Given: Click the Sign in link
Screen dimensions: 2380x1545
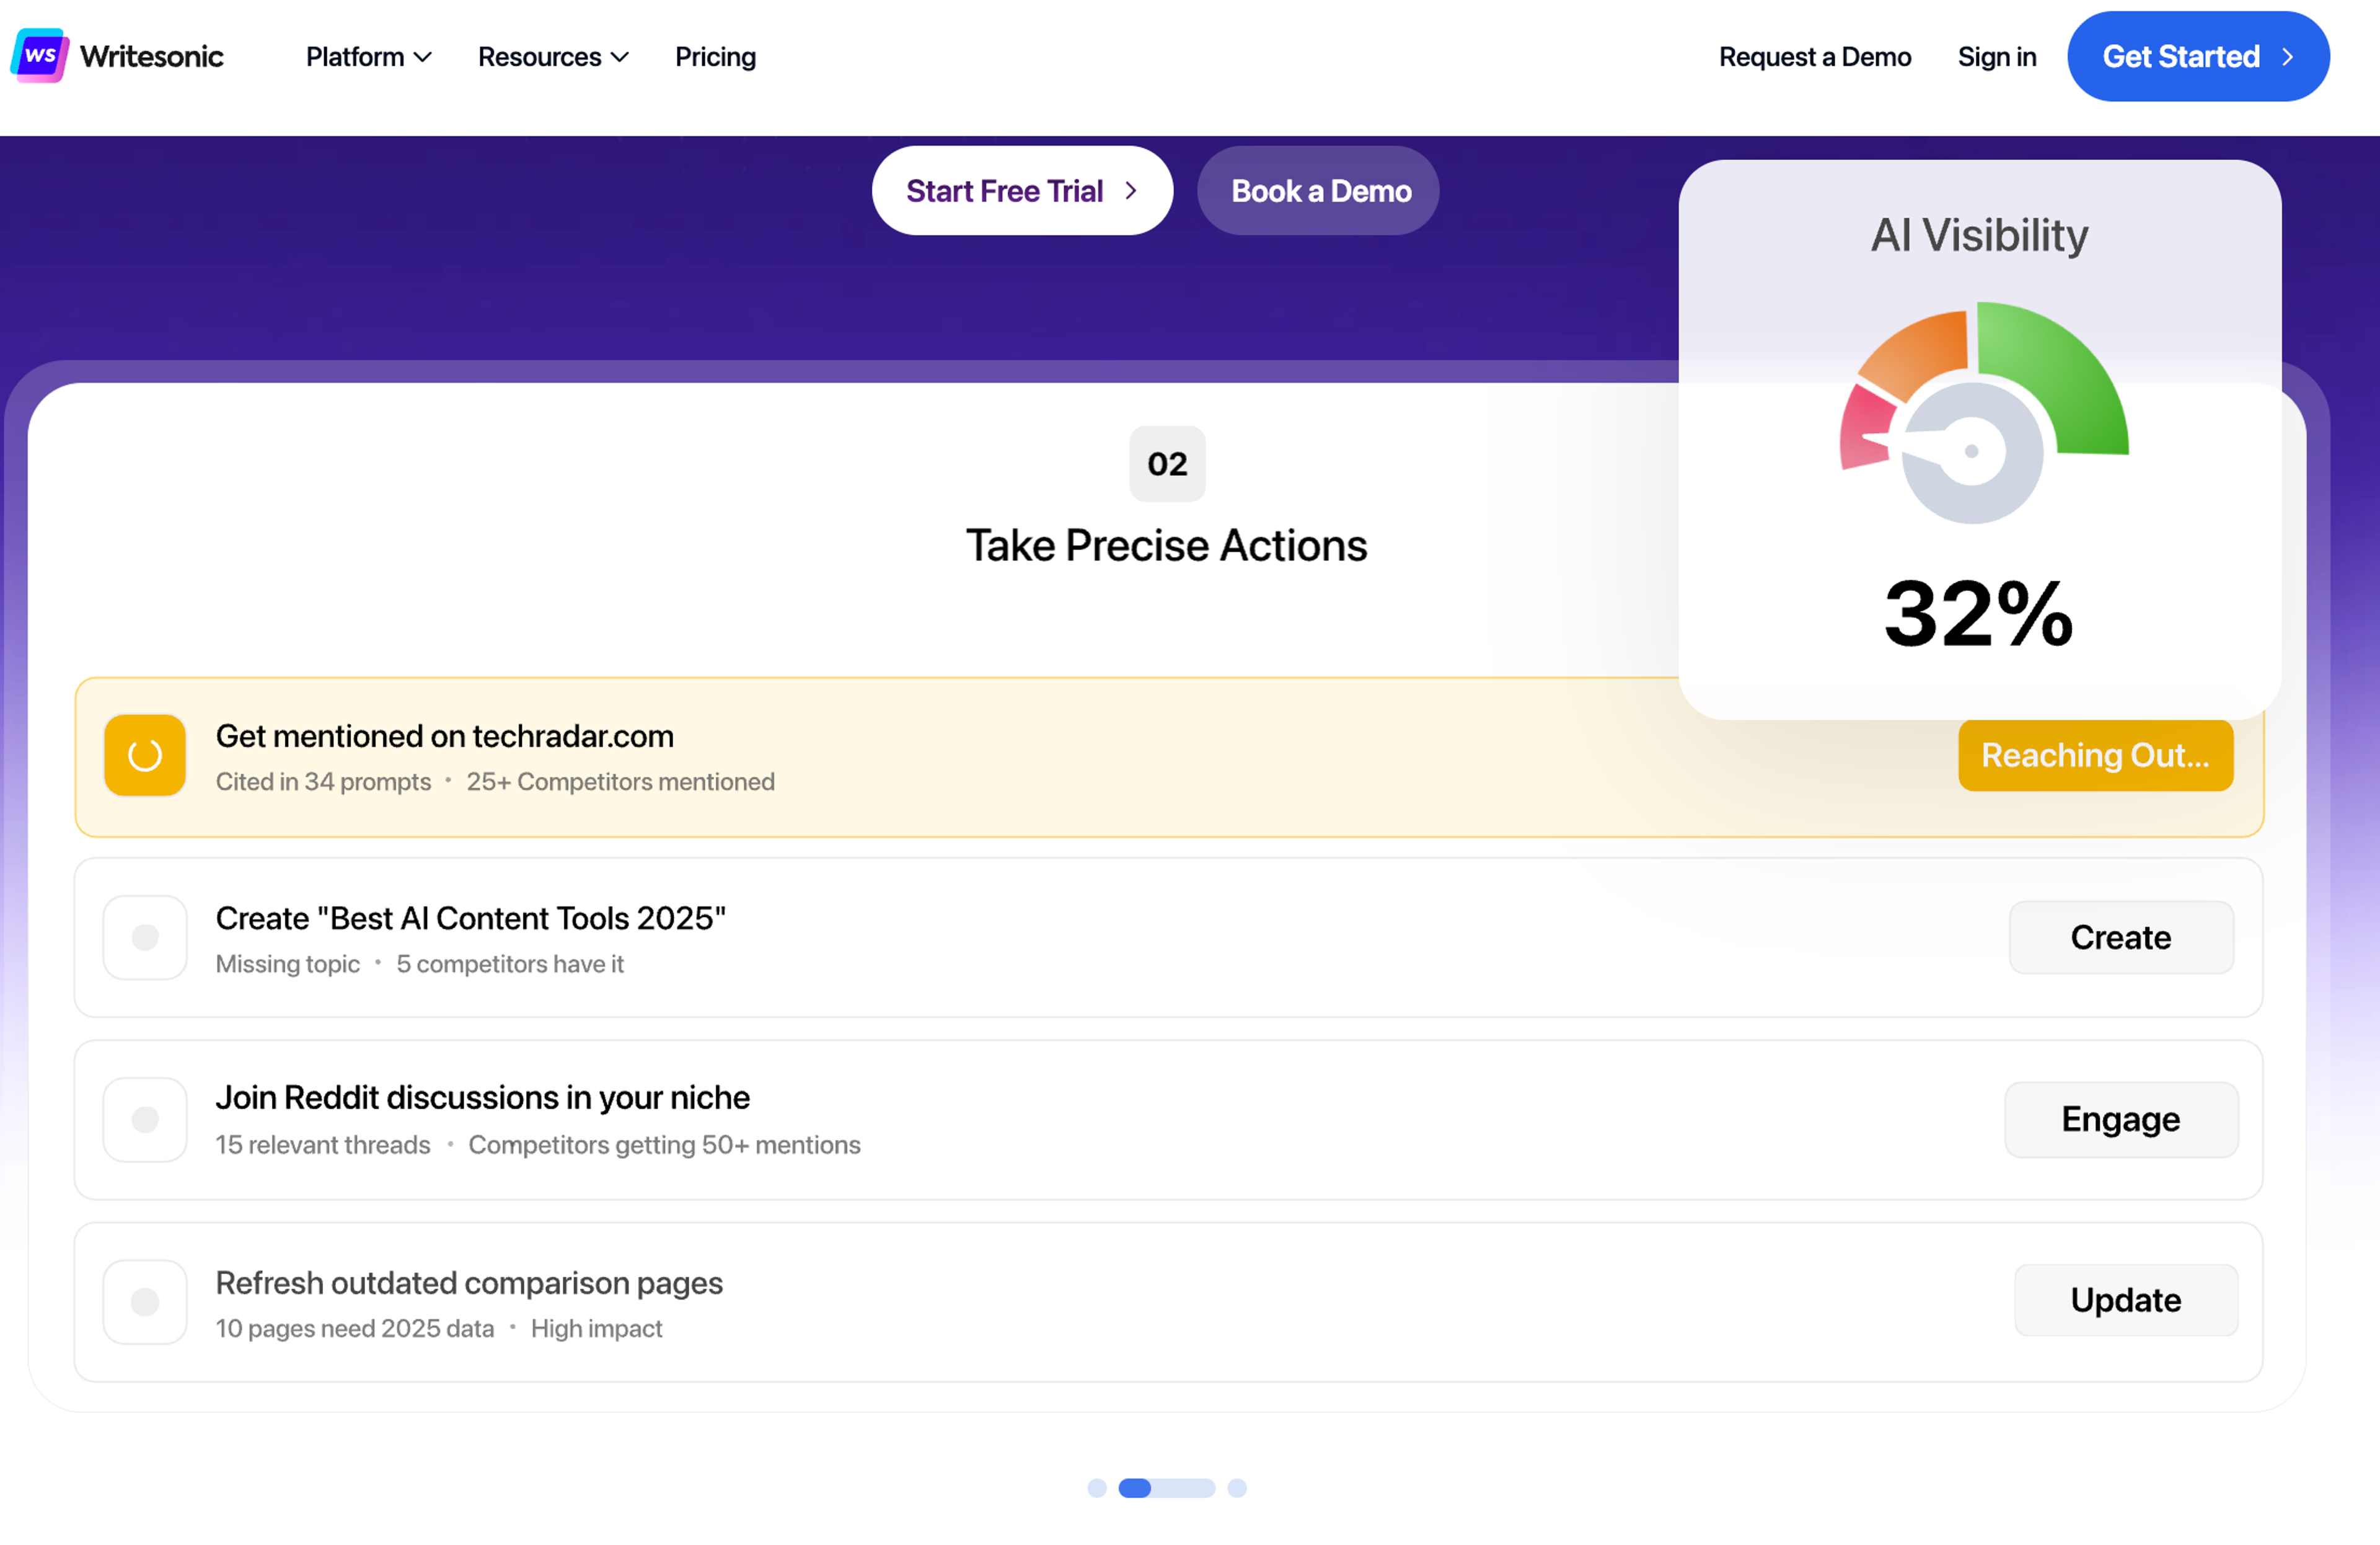Looking at the screenshot, I should [1996, 57].
